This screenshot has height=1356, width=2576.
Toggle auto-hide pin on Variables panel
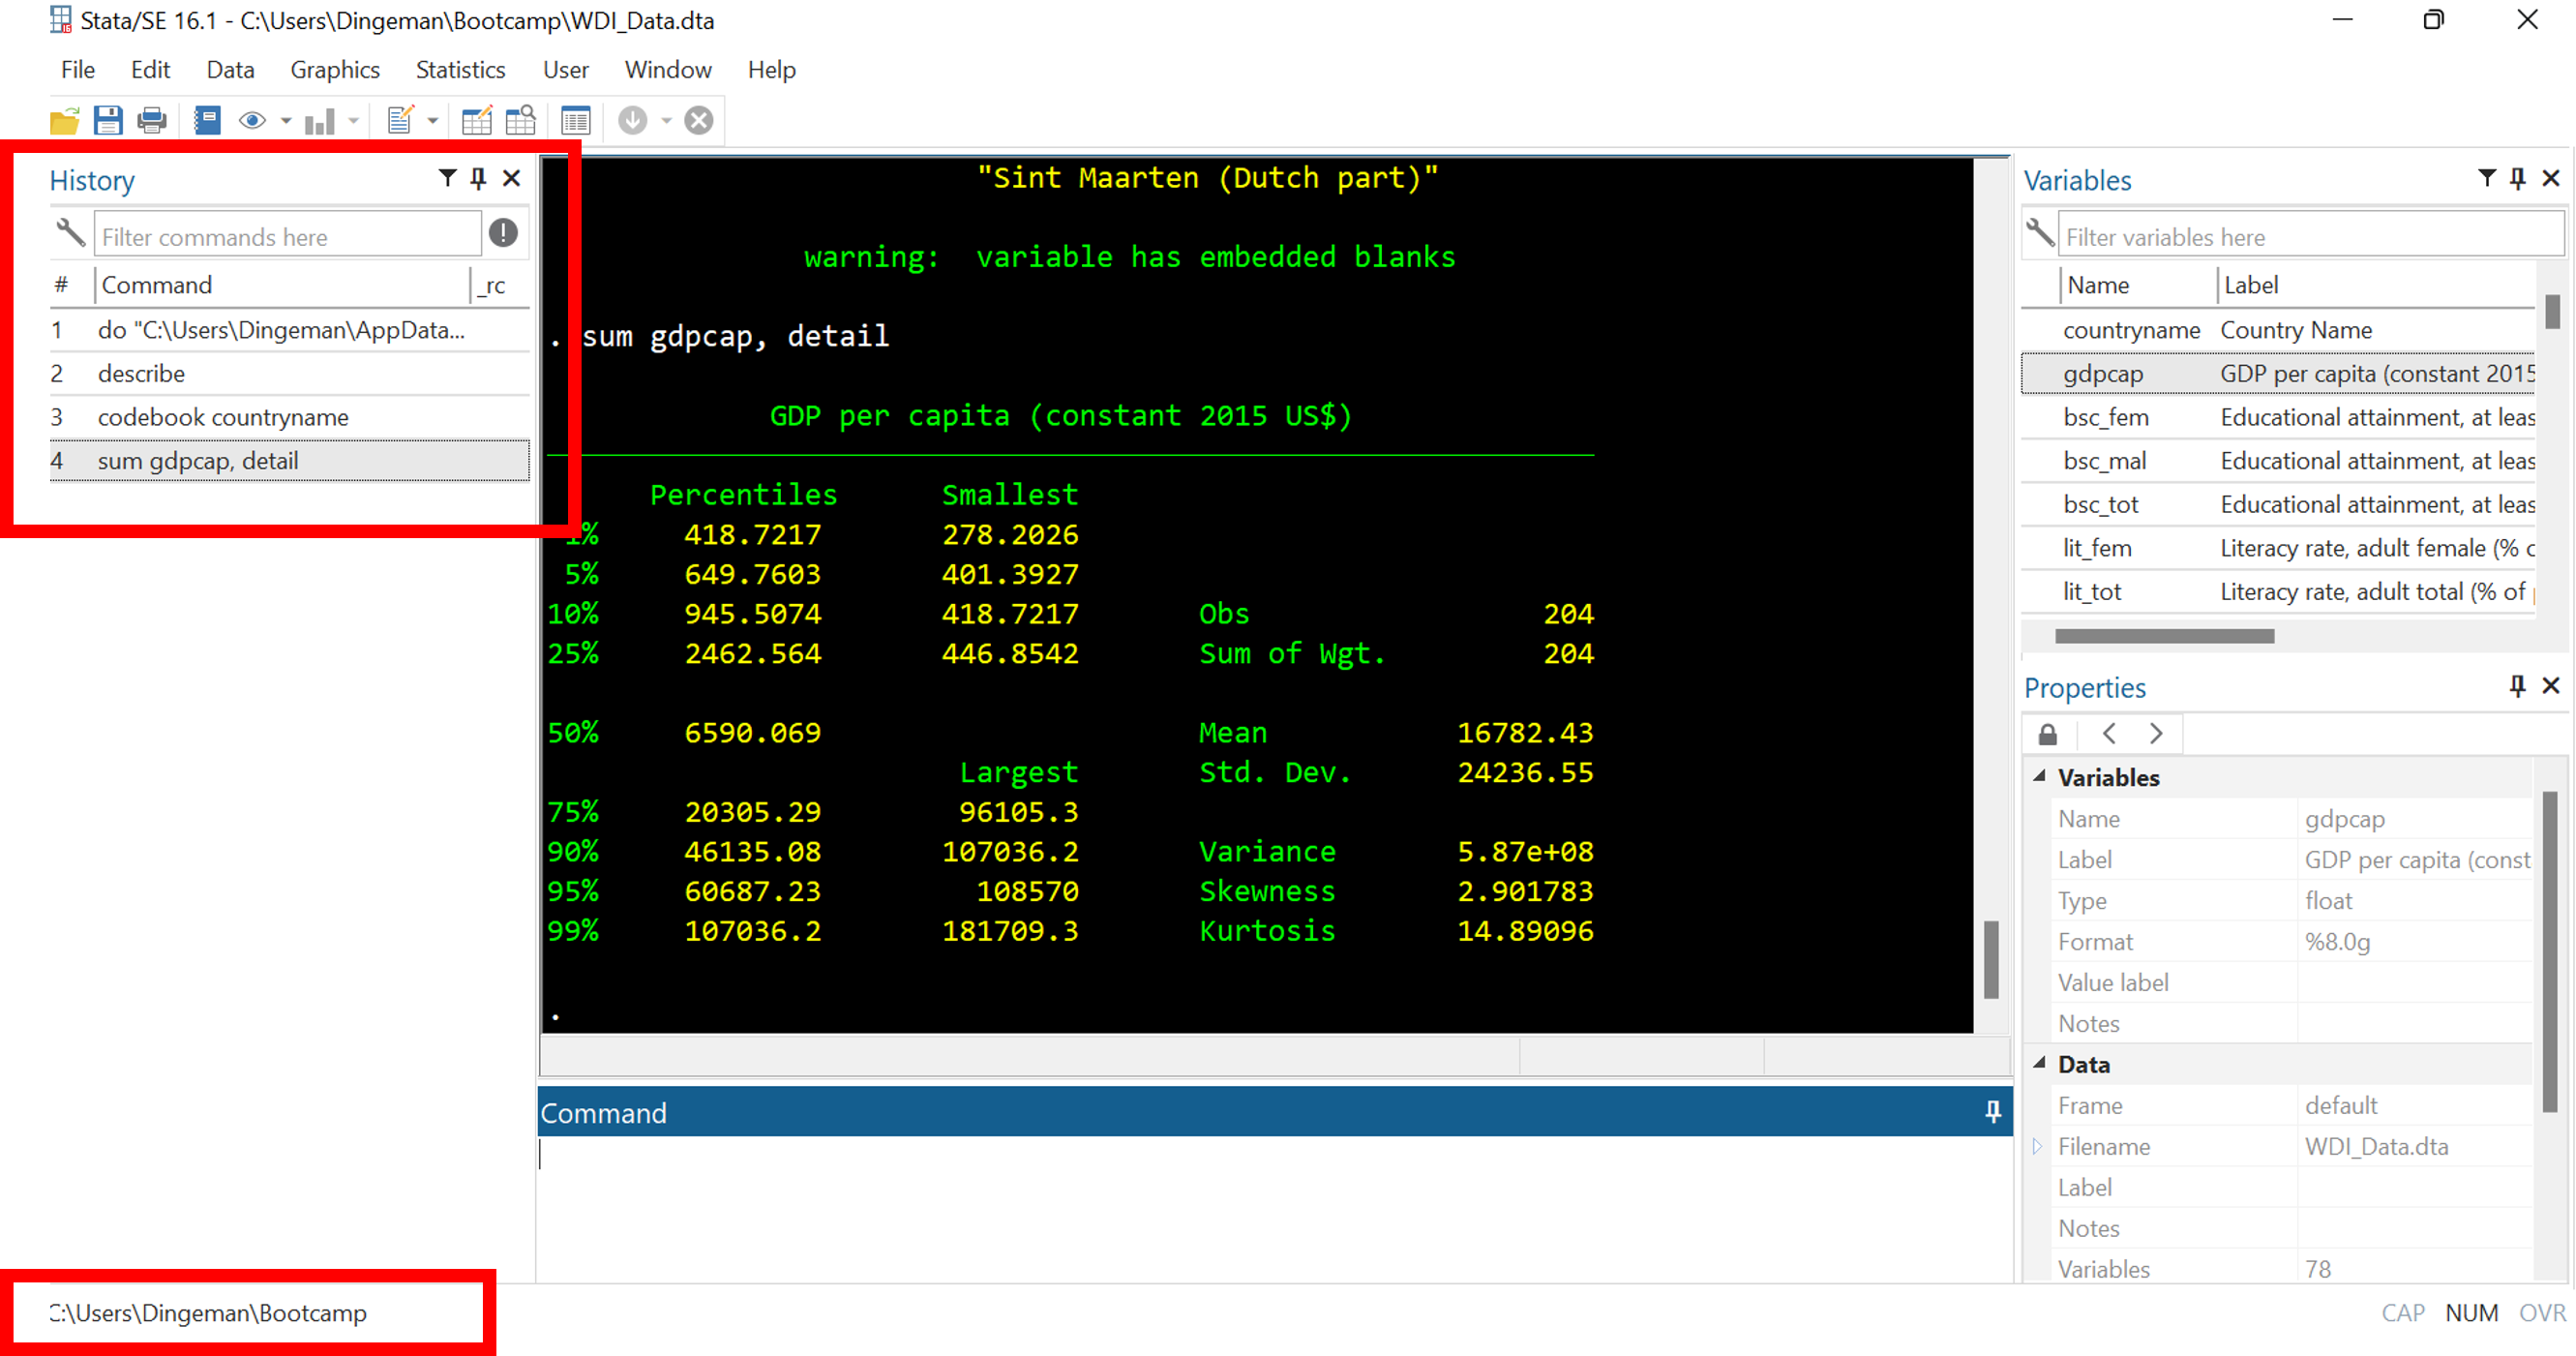[x=2518, y=178]
